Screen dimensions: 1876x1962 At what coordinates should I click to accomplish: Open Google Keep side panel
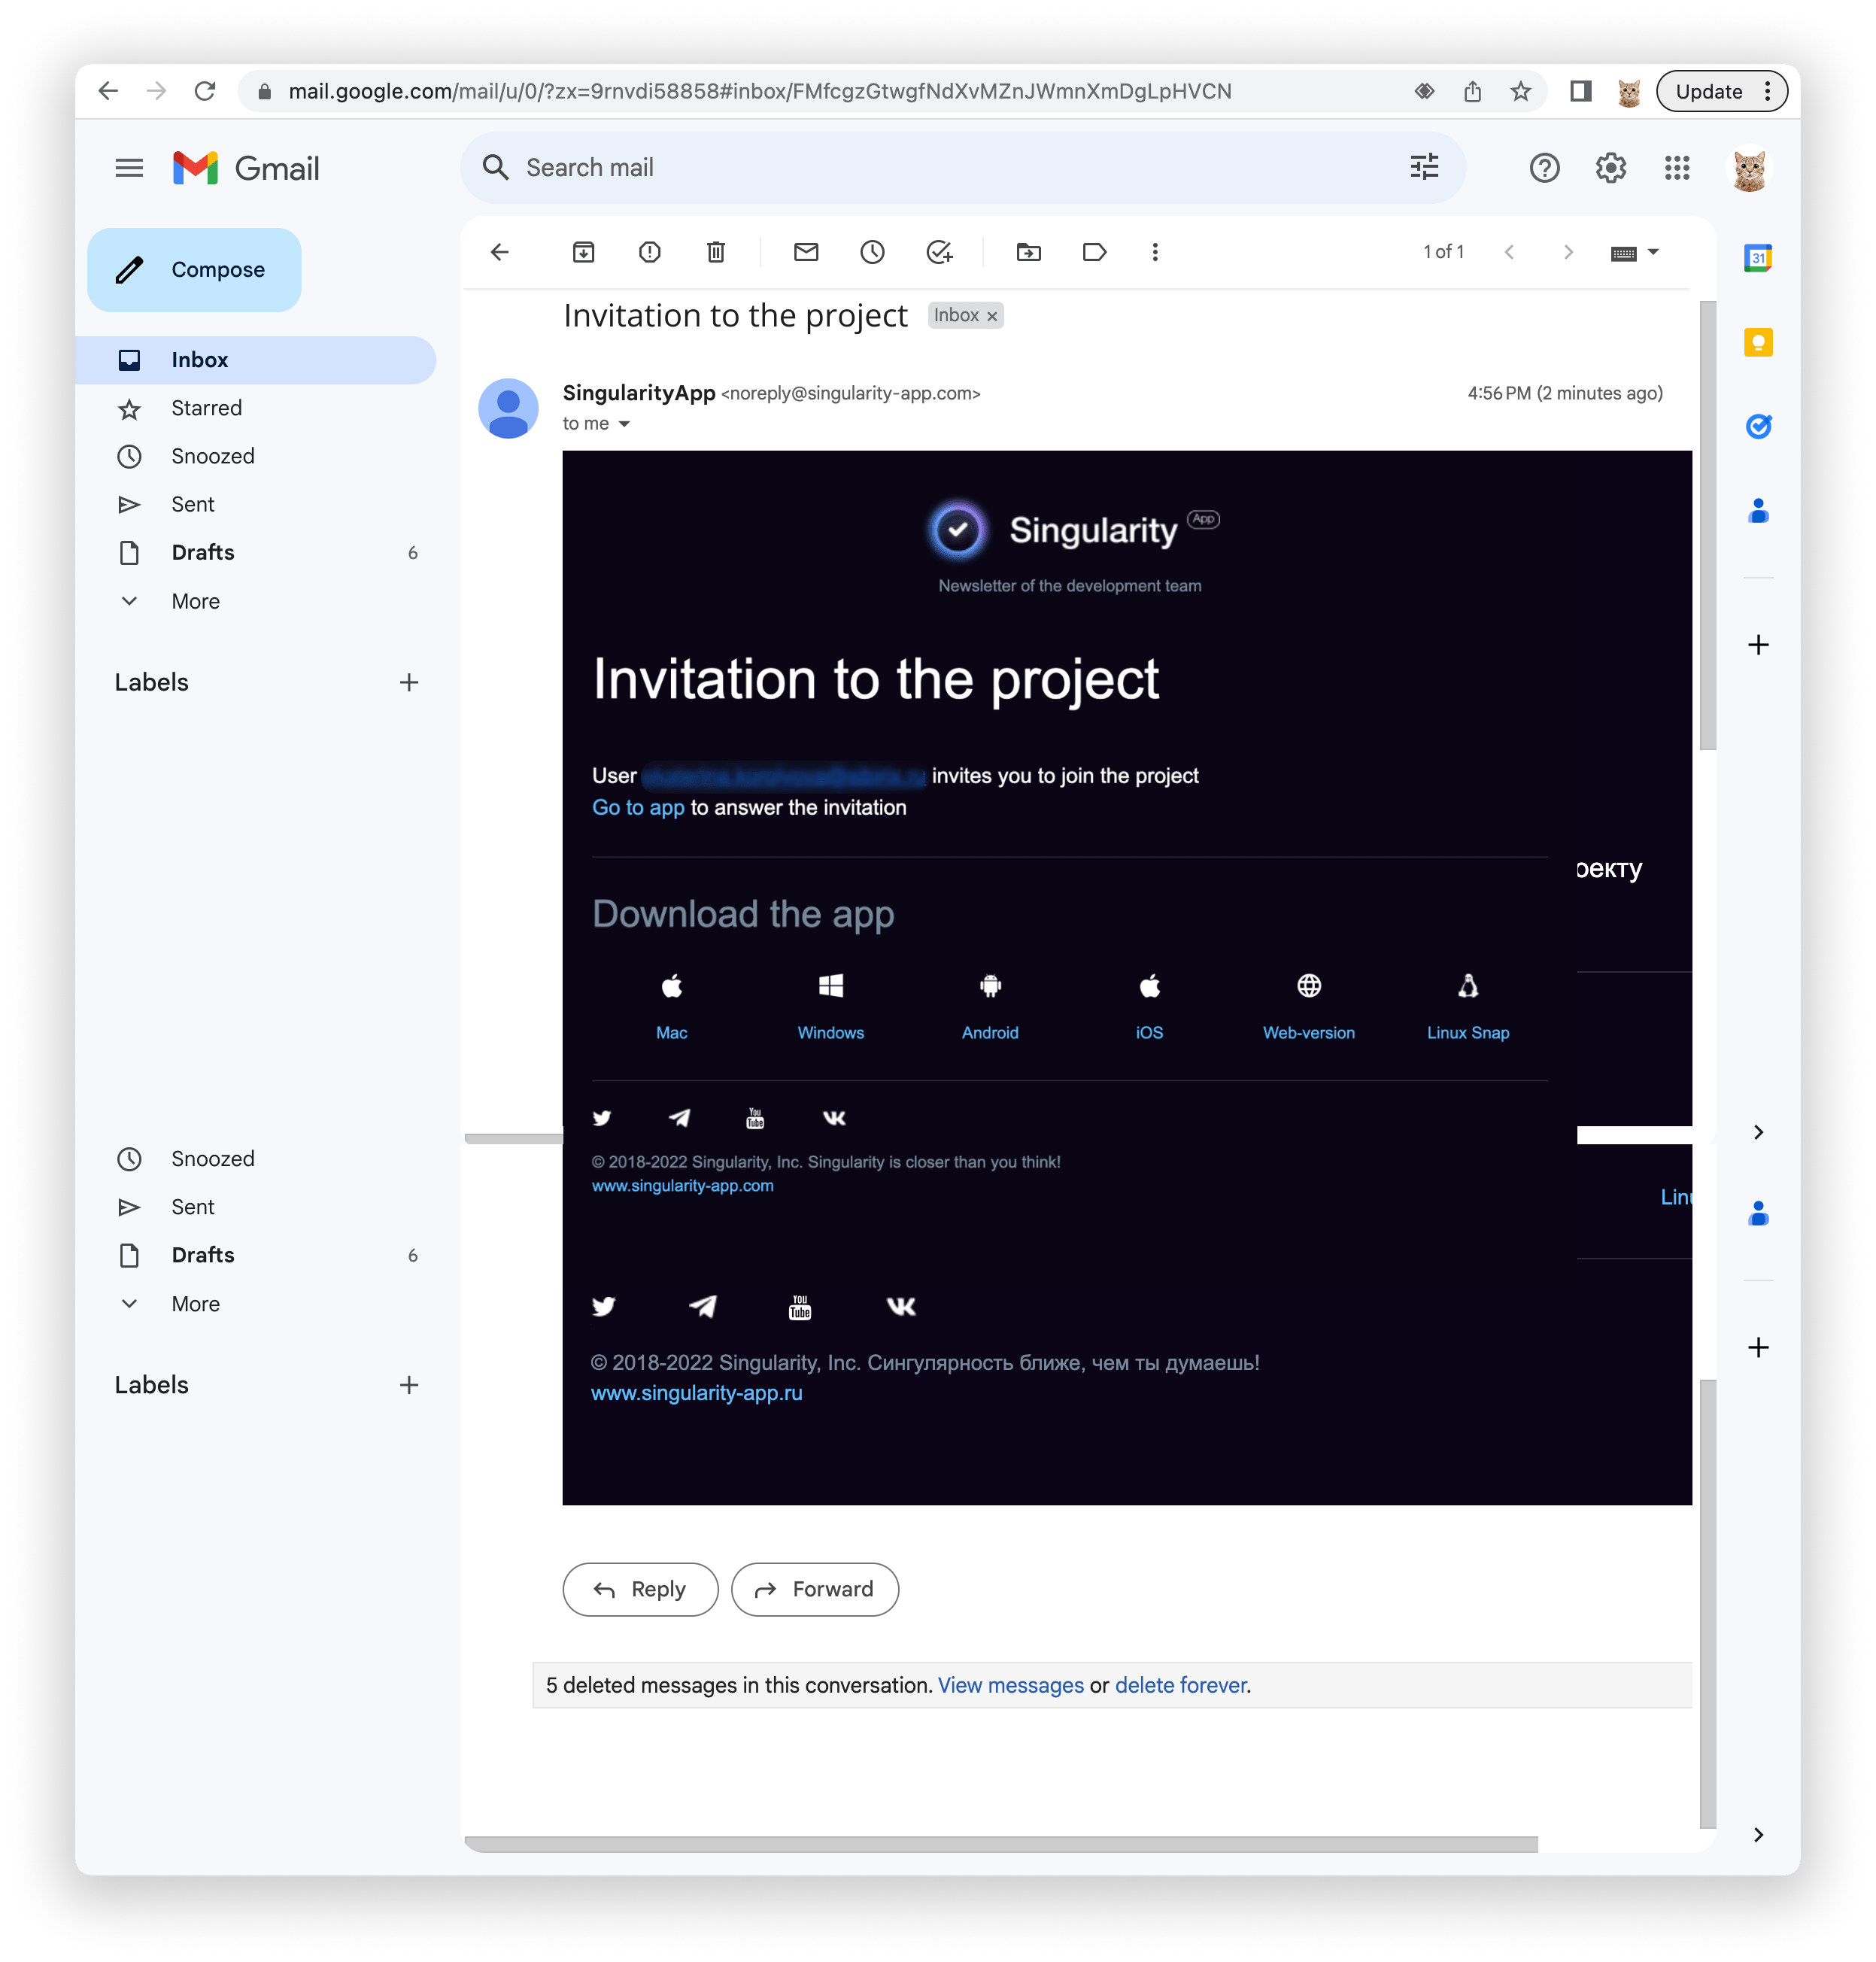click(1758, 343)
